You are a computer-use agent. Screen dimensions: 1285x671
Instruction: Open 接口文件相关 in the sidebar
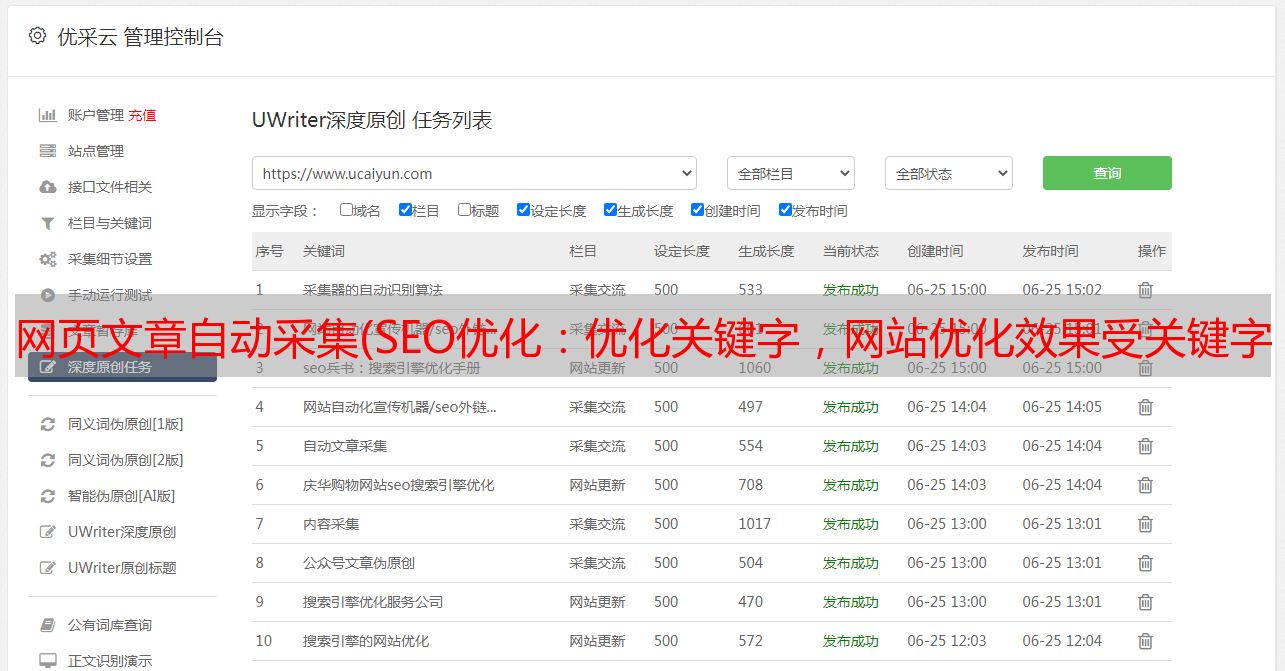click(x=110, y=187)
